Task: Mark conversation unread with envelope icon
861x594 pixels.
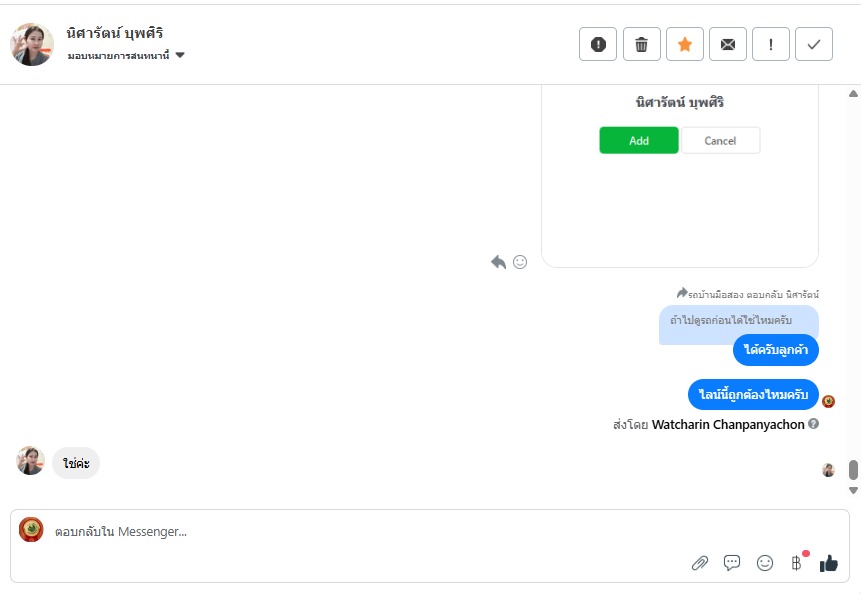Action: click(728, 44)
